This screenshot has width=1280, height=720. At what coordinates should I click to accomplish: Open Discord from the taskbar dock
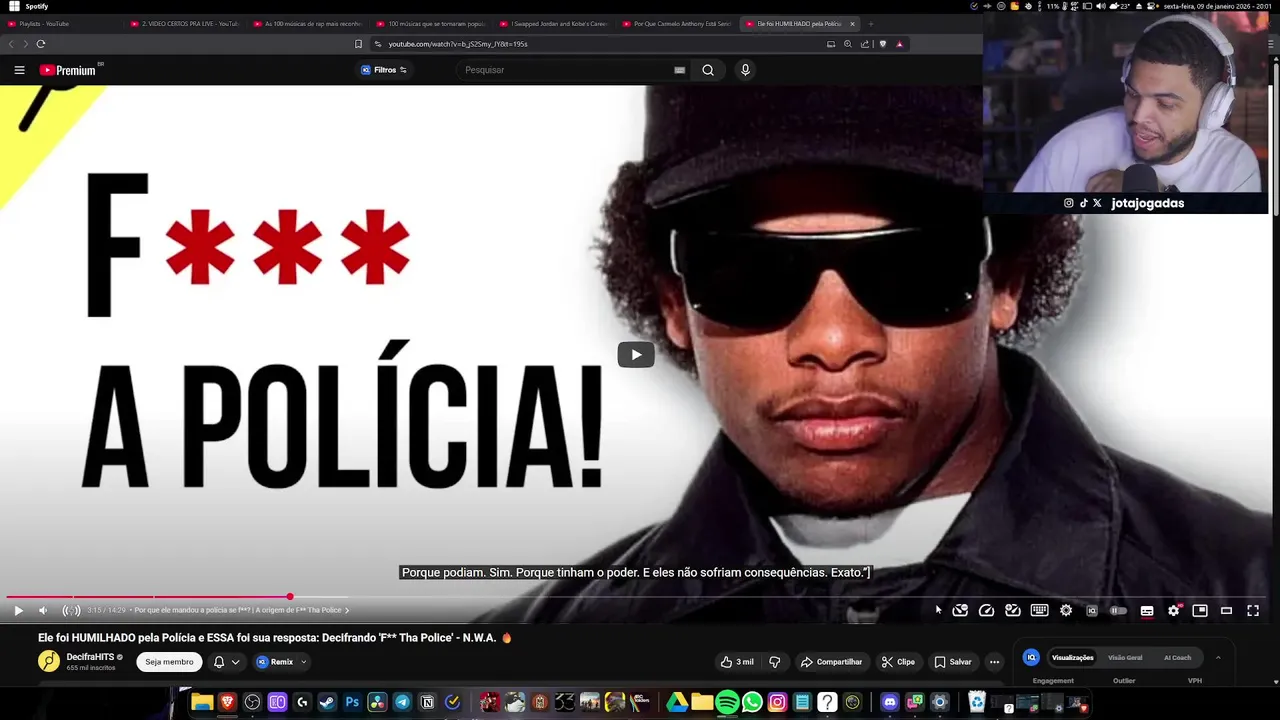click(890, 703)
